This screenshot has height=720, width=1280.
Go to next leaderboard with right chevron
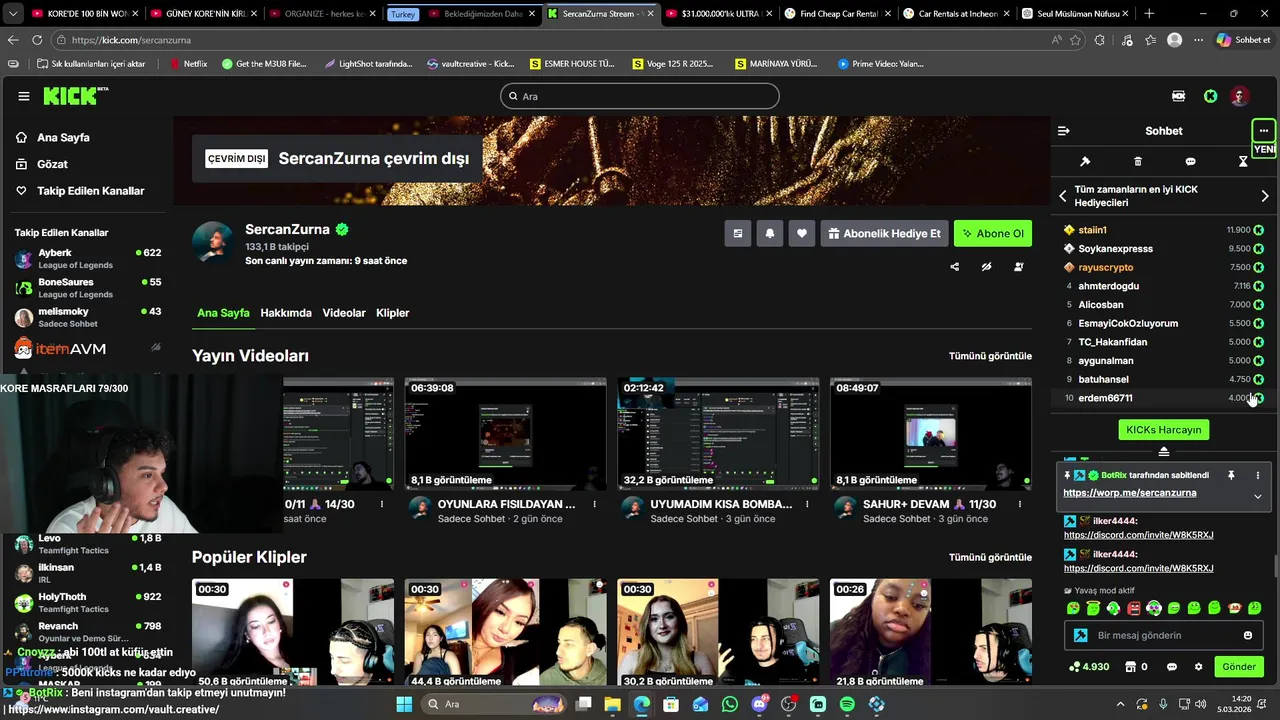click(x=1265, y=196)
